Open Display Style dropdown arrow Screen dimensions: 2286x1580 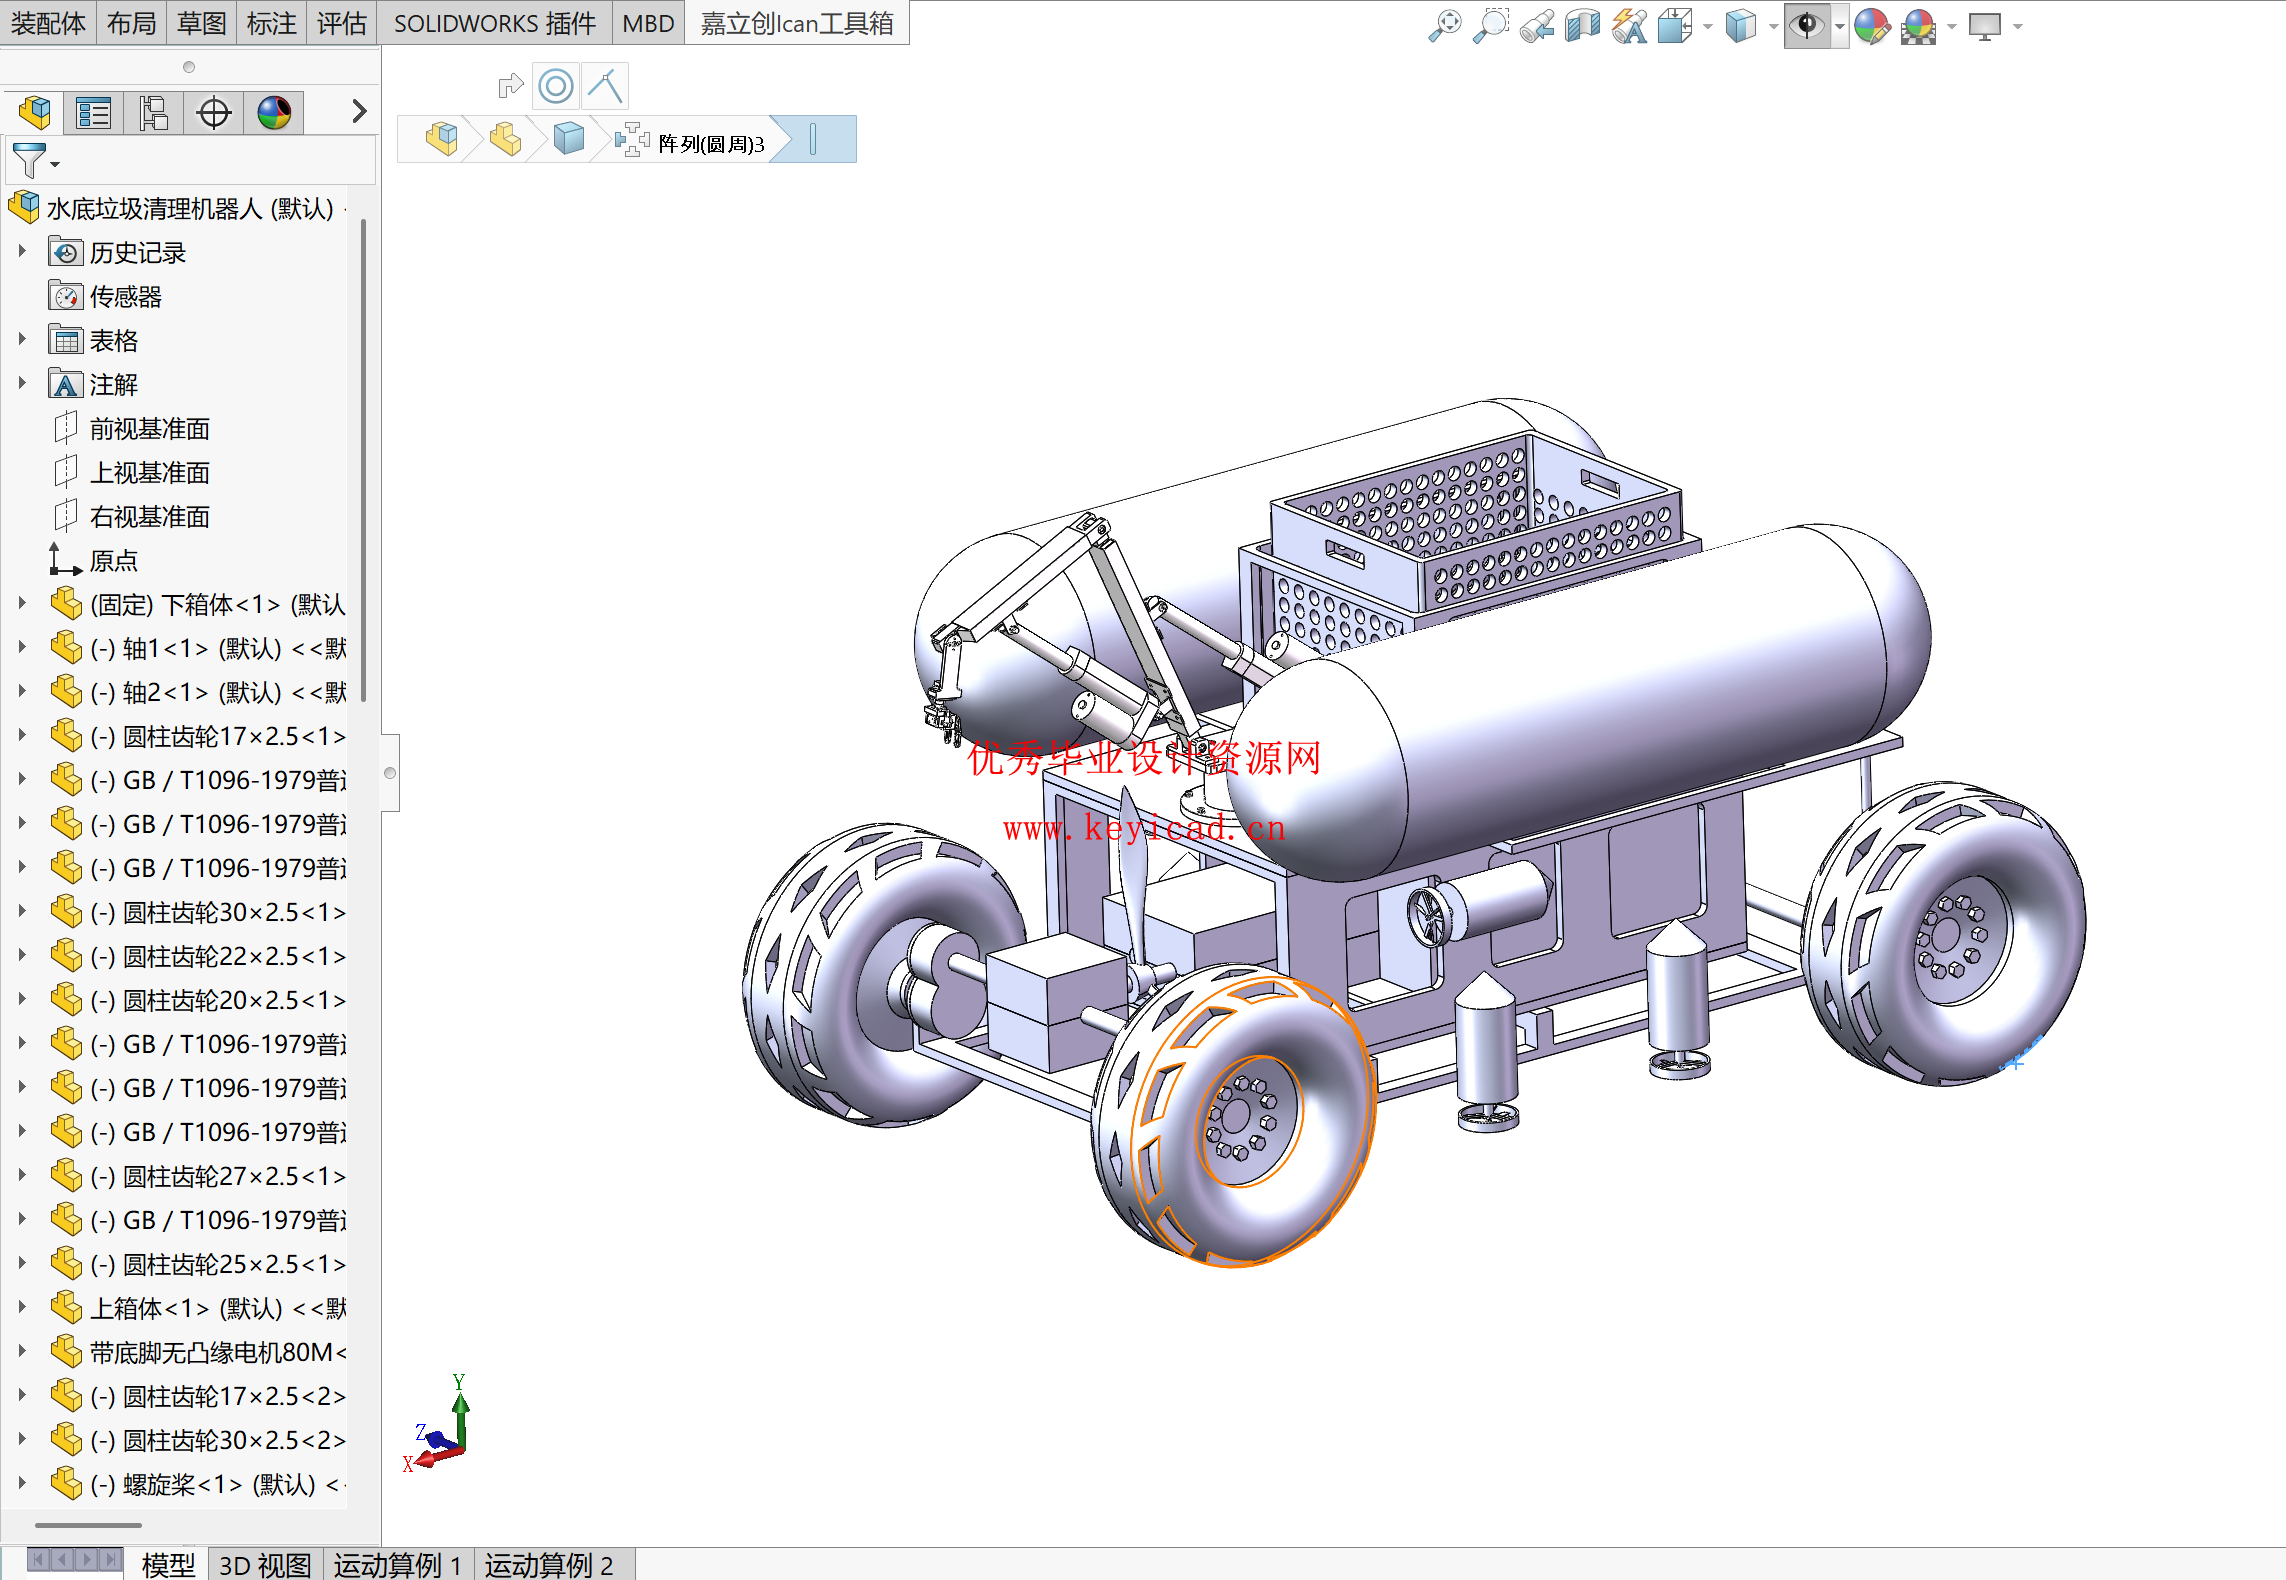click(1773, 27)
